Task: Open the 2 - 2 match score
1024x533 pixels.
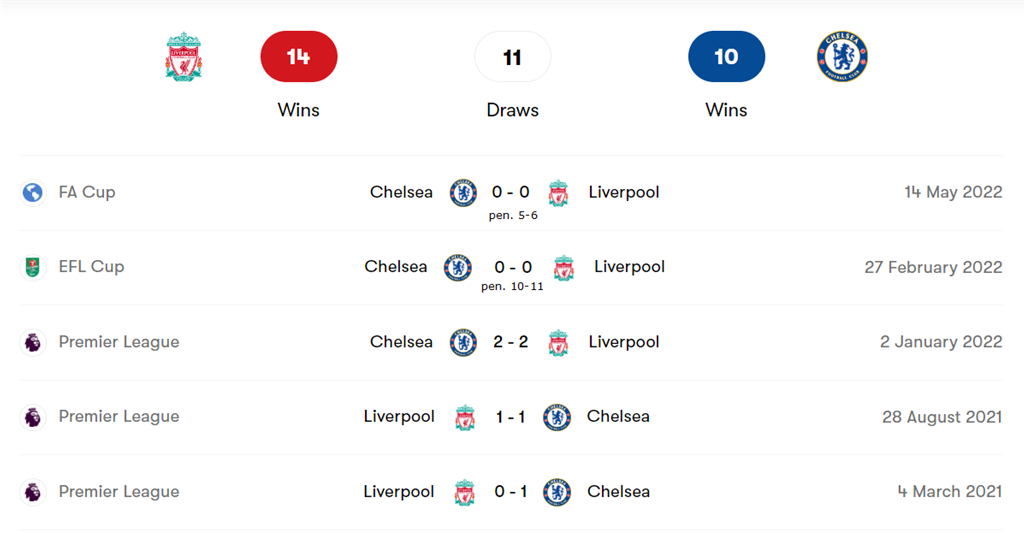Action: tap(511, 342)
